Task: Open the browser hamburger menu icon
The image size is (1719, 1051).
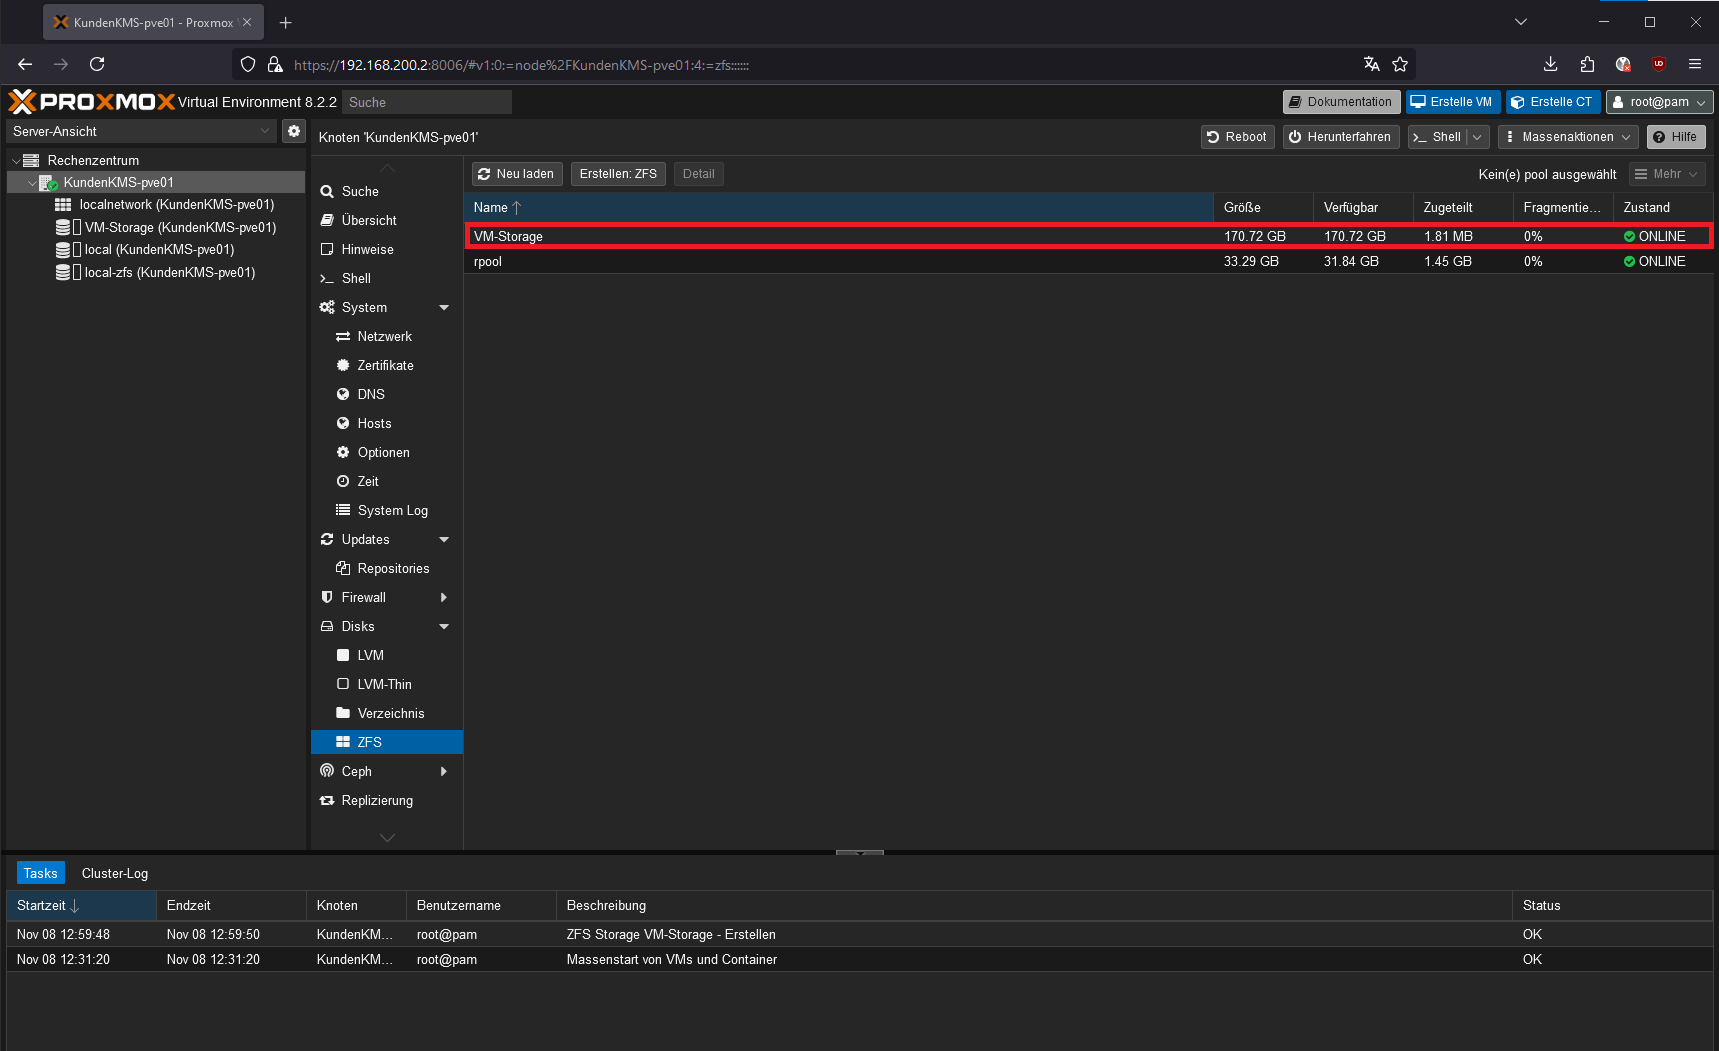Action: point(1695,64)
